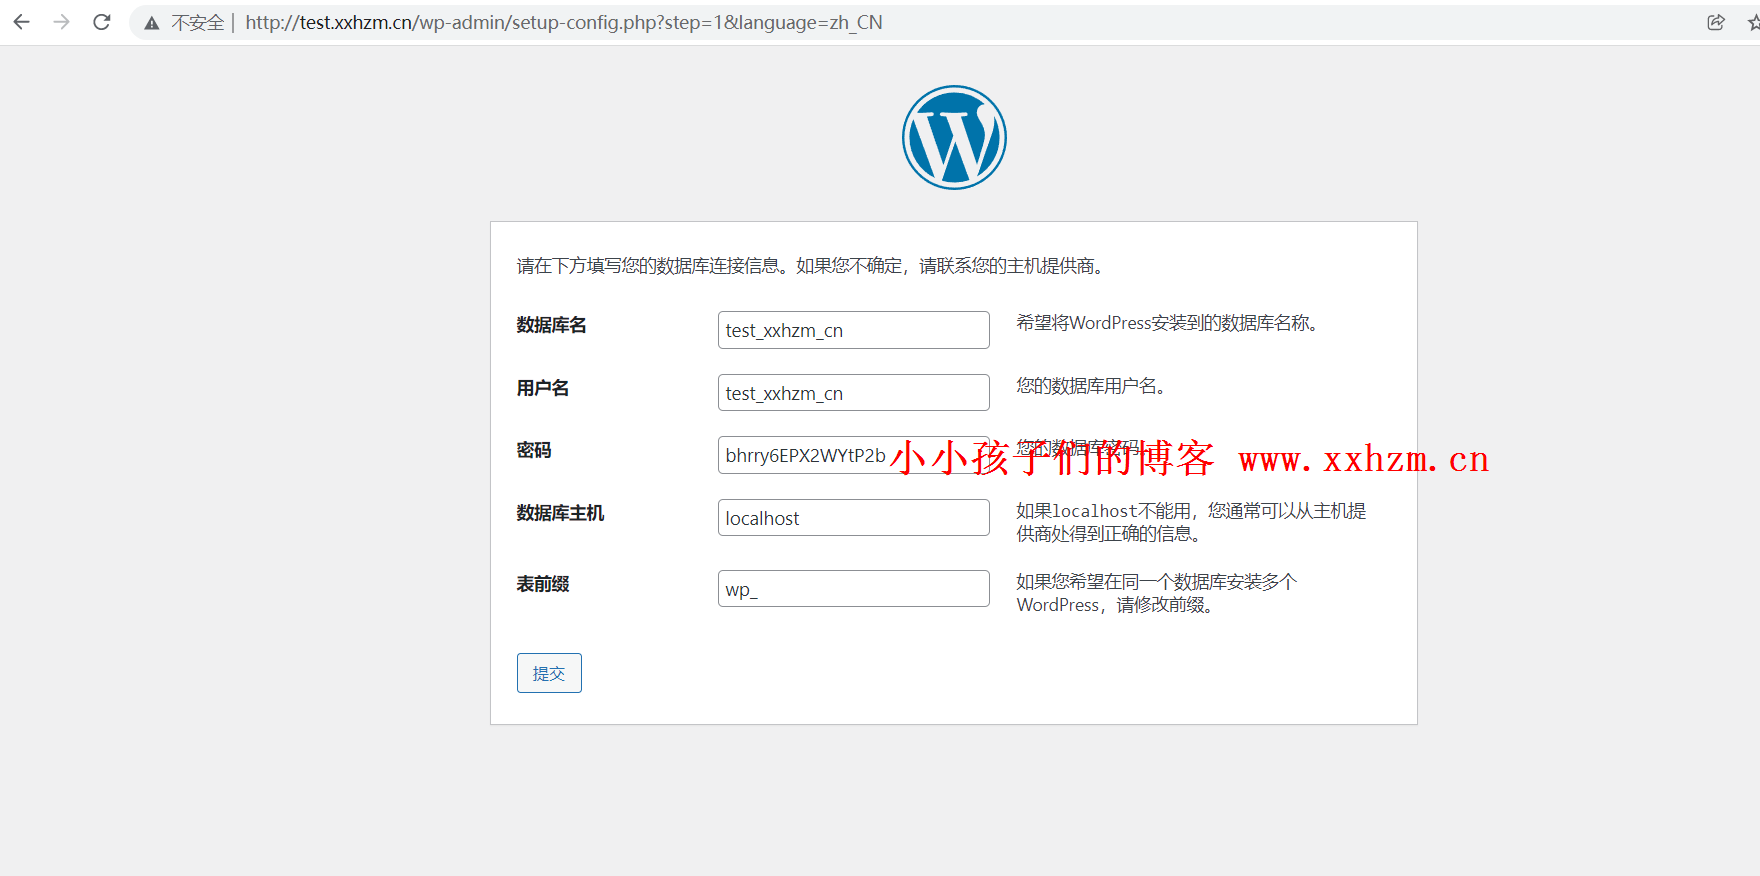Go back using the browser back arrow
Screen dimensions: 1760x876
(22, 22)
